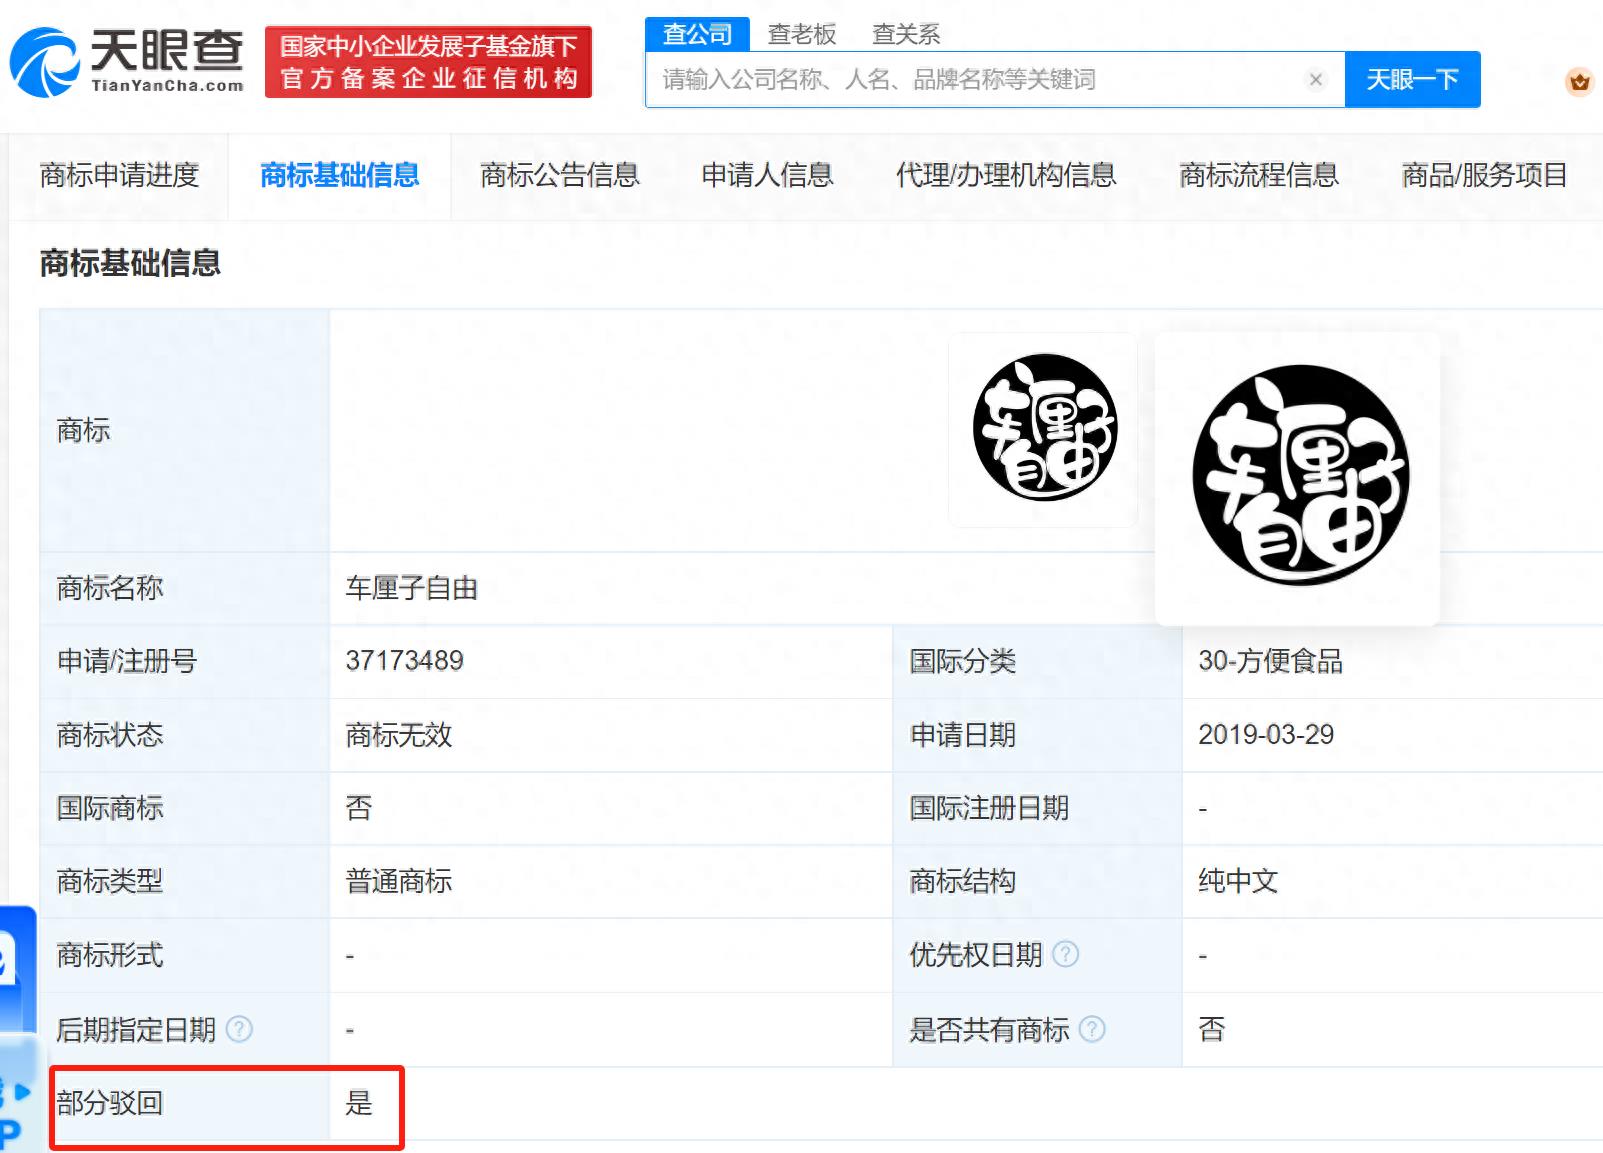The image size is (1603, 1153).
Task: Select the 商标基础信息 tab
Action: [339, 176]
